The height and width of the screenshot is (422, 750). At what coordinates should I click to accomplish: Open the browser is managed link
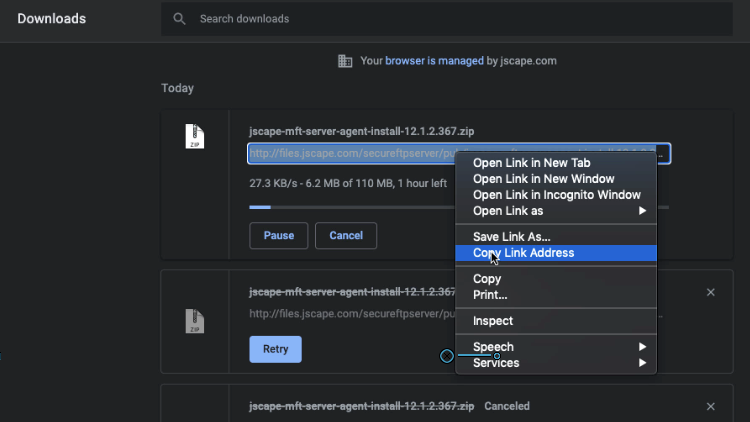pos(422,61)
